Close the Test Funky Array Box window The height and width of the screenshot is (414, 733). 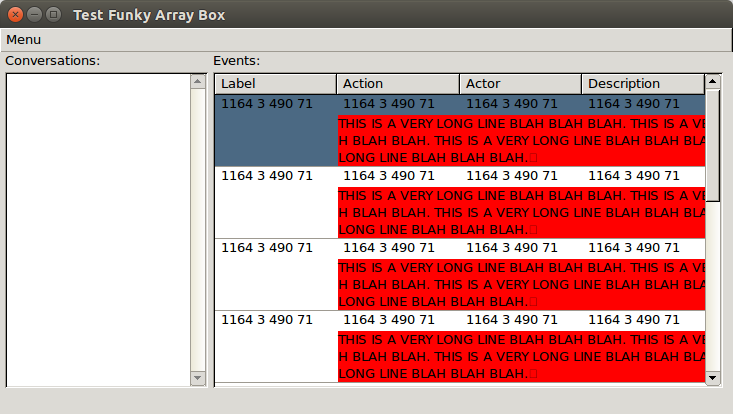16,15
